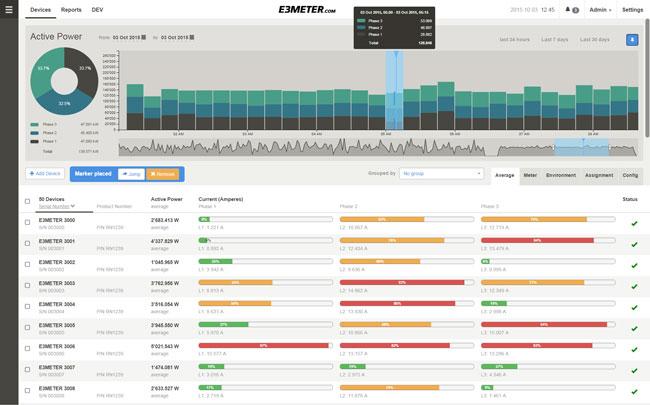Open the Reports tab
The height and width of the screenshot is (405, 650).
[71, 10]
